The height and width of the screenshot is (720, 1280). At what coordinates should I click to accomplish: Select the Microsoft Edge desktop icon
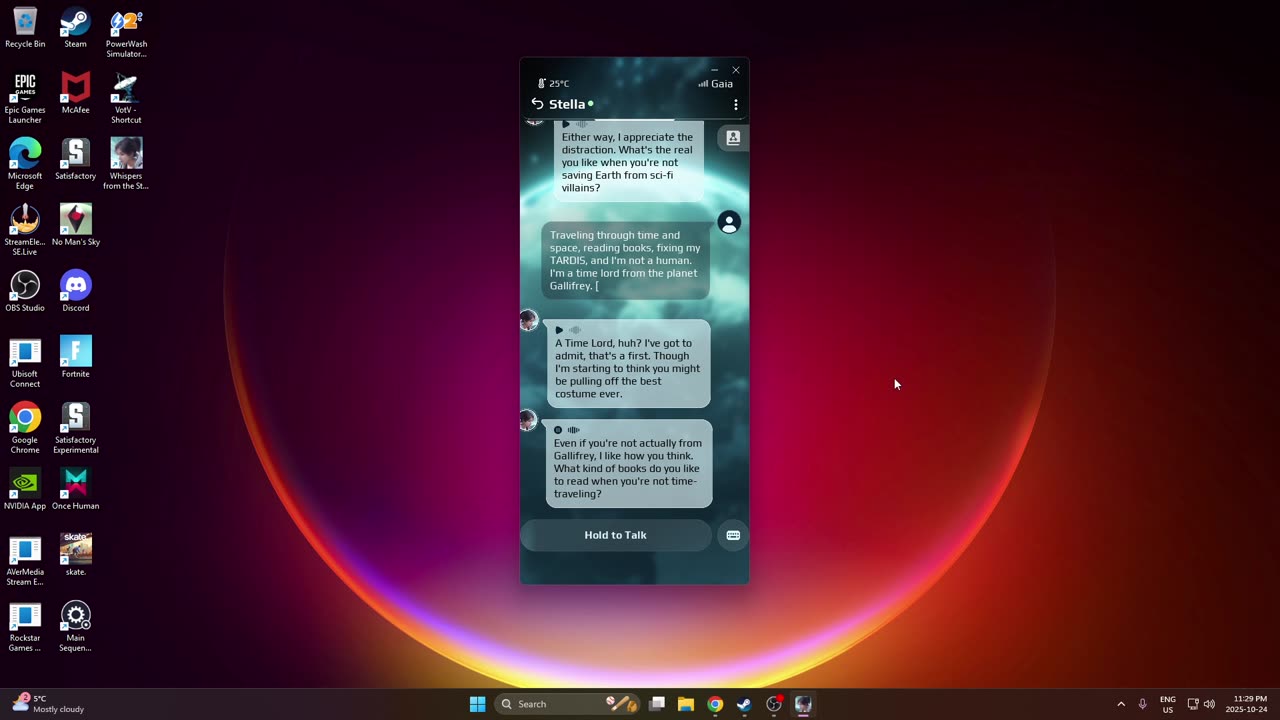point(25,164)
